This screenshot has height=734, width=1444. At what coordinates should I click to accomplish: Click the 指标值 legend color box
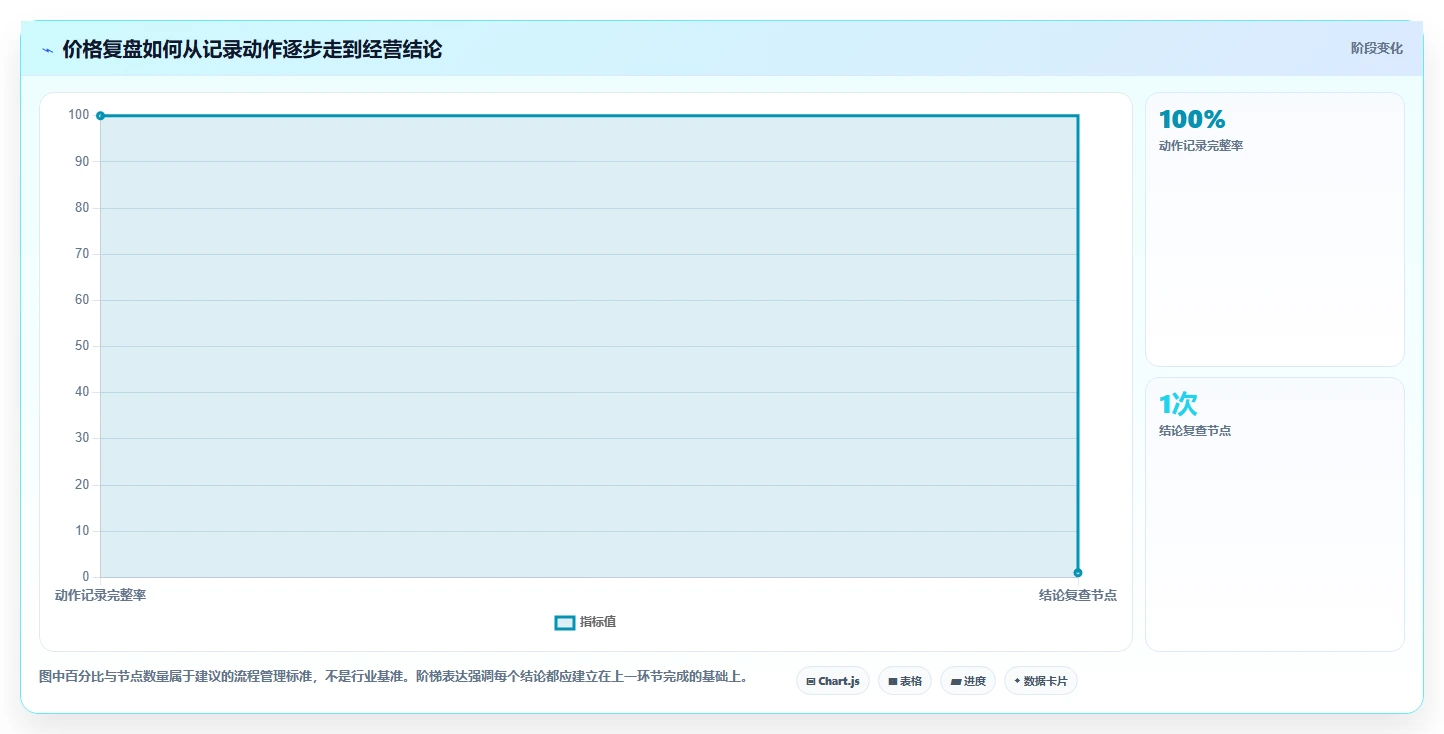564,622
